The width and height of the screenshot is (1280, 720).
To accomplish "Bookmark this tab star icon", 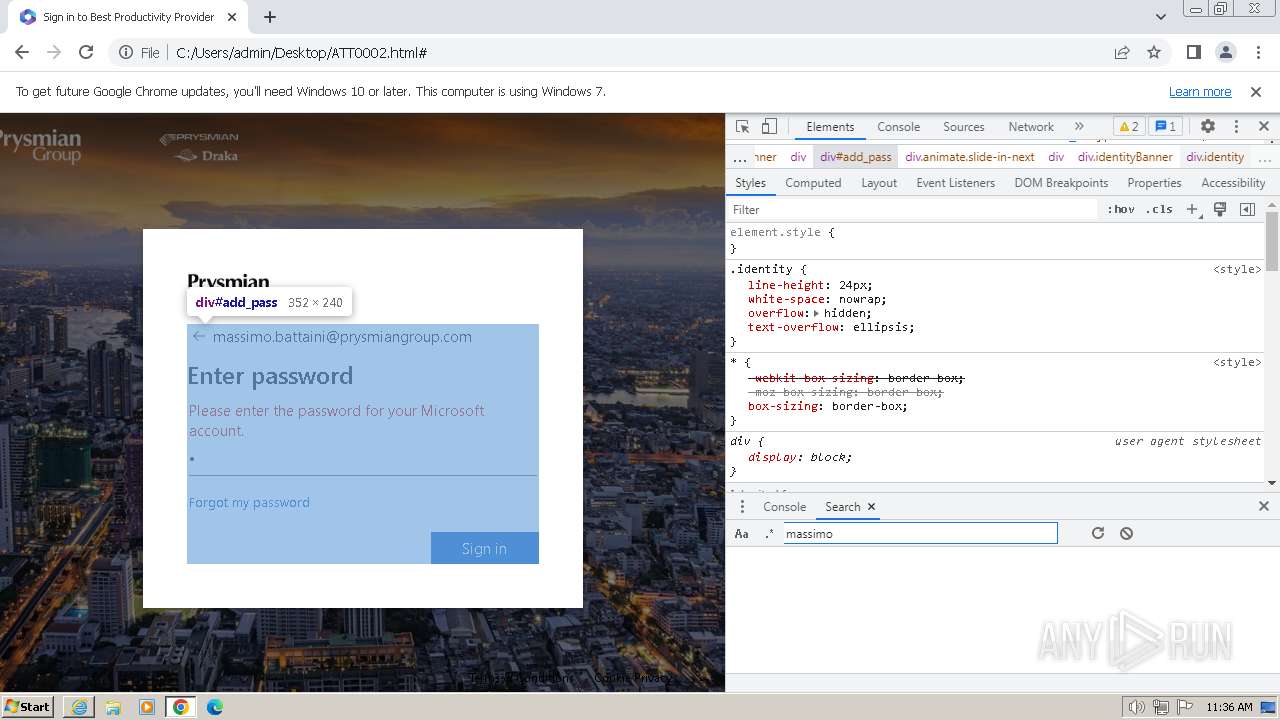I will click(x=1154, y=52).
